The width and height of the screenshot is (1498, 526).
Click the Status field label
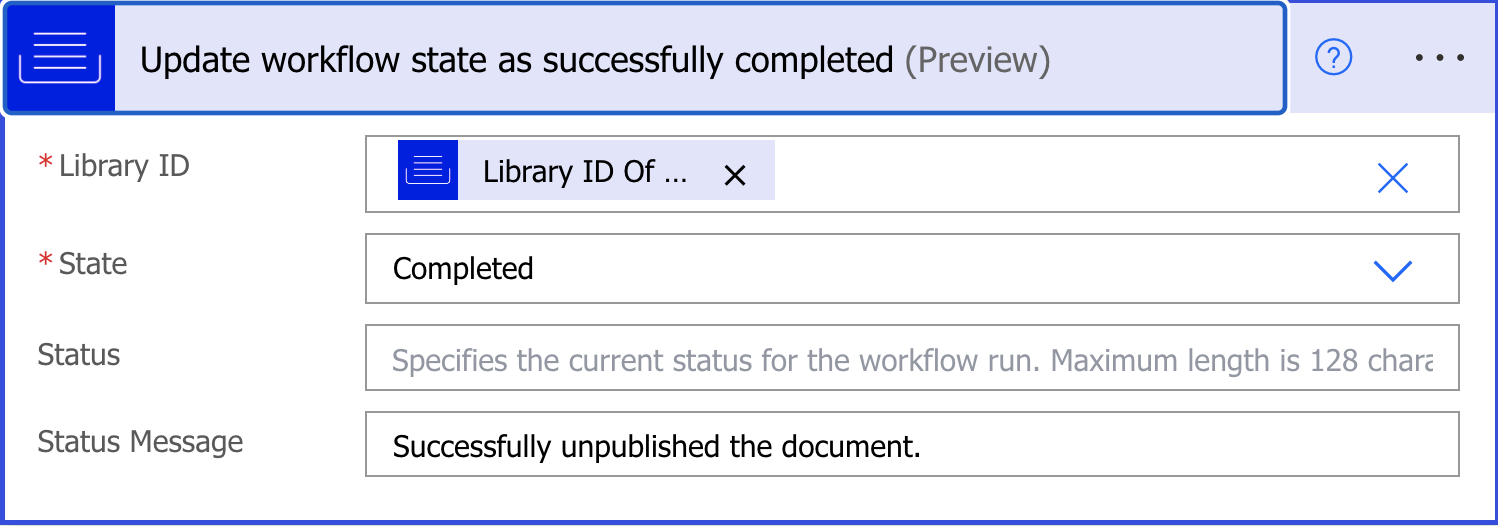click(79, 355)
